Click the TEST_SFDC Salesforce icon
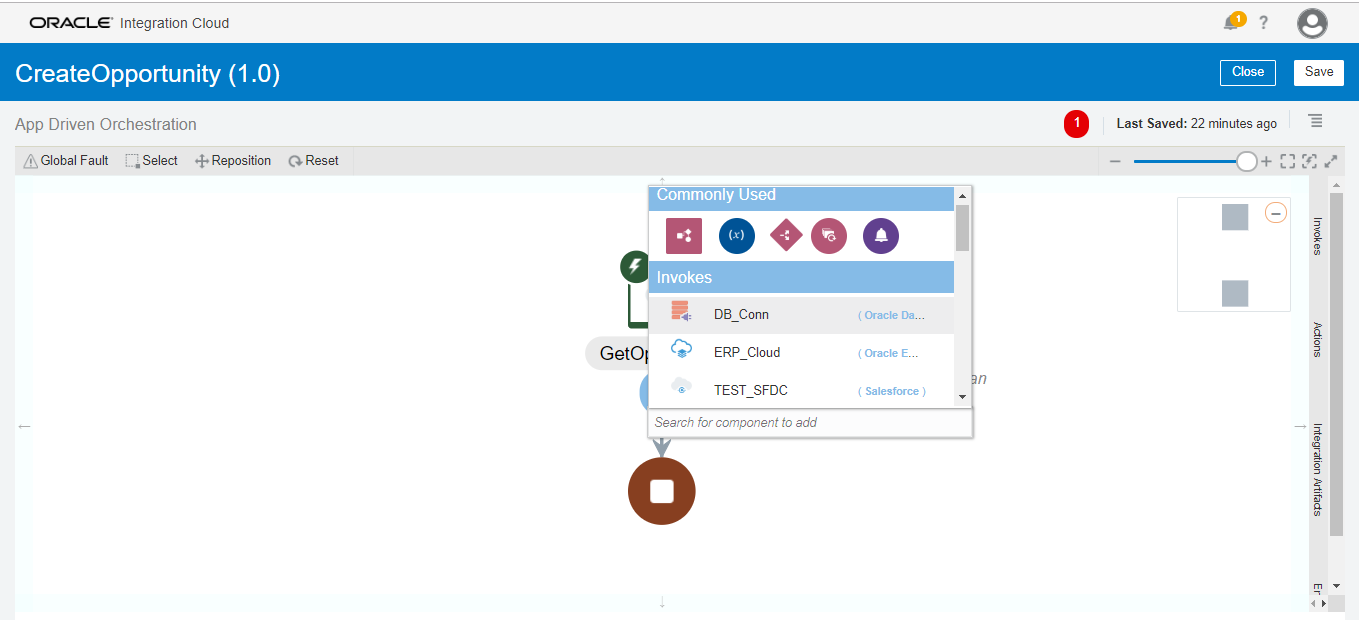This screenshot has width=1366, height=620. [681, 388]
